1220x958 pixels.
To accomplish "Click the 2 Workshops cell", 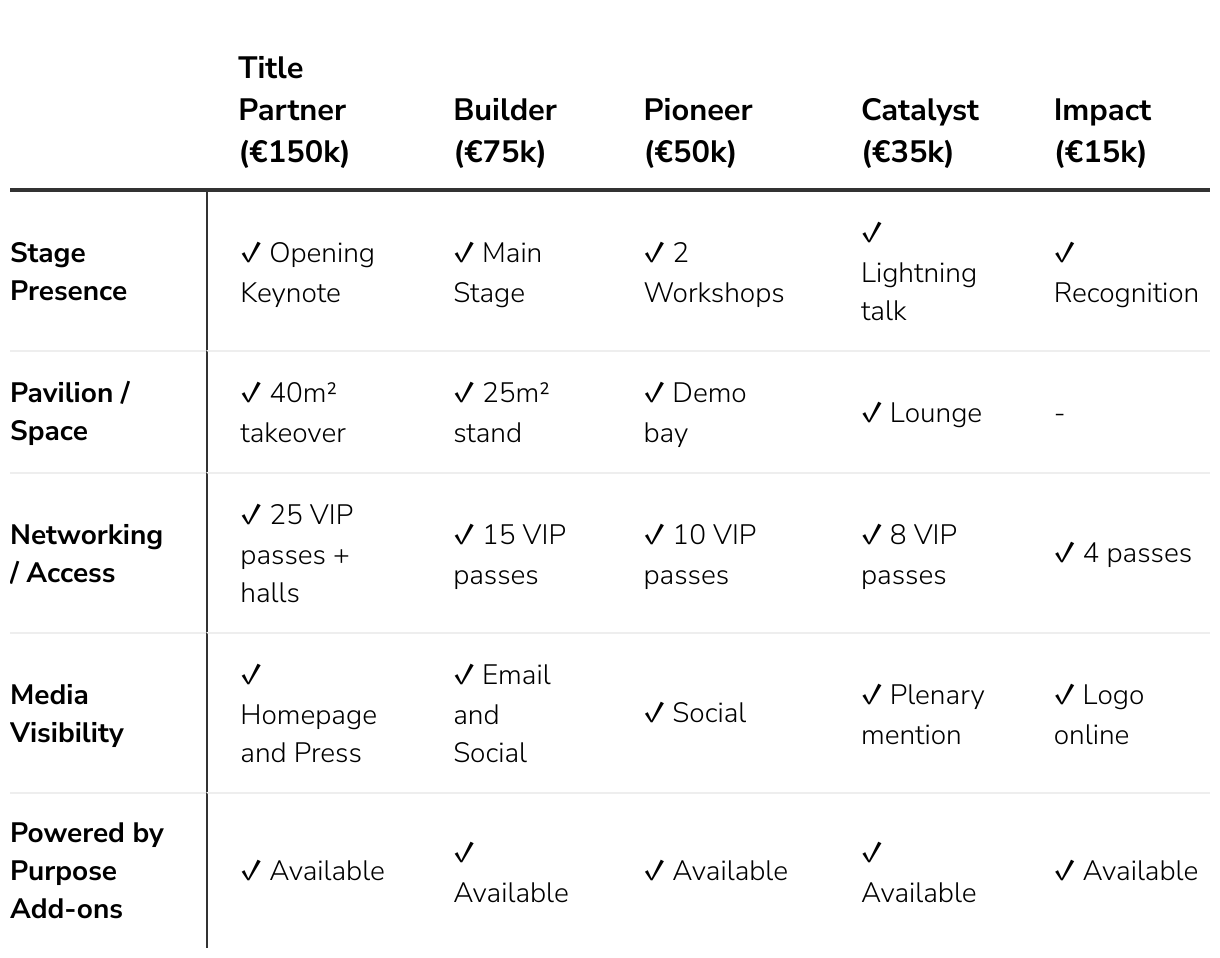I will [714, 272].
